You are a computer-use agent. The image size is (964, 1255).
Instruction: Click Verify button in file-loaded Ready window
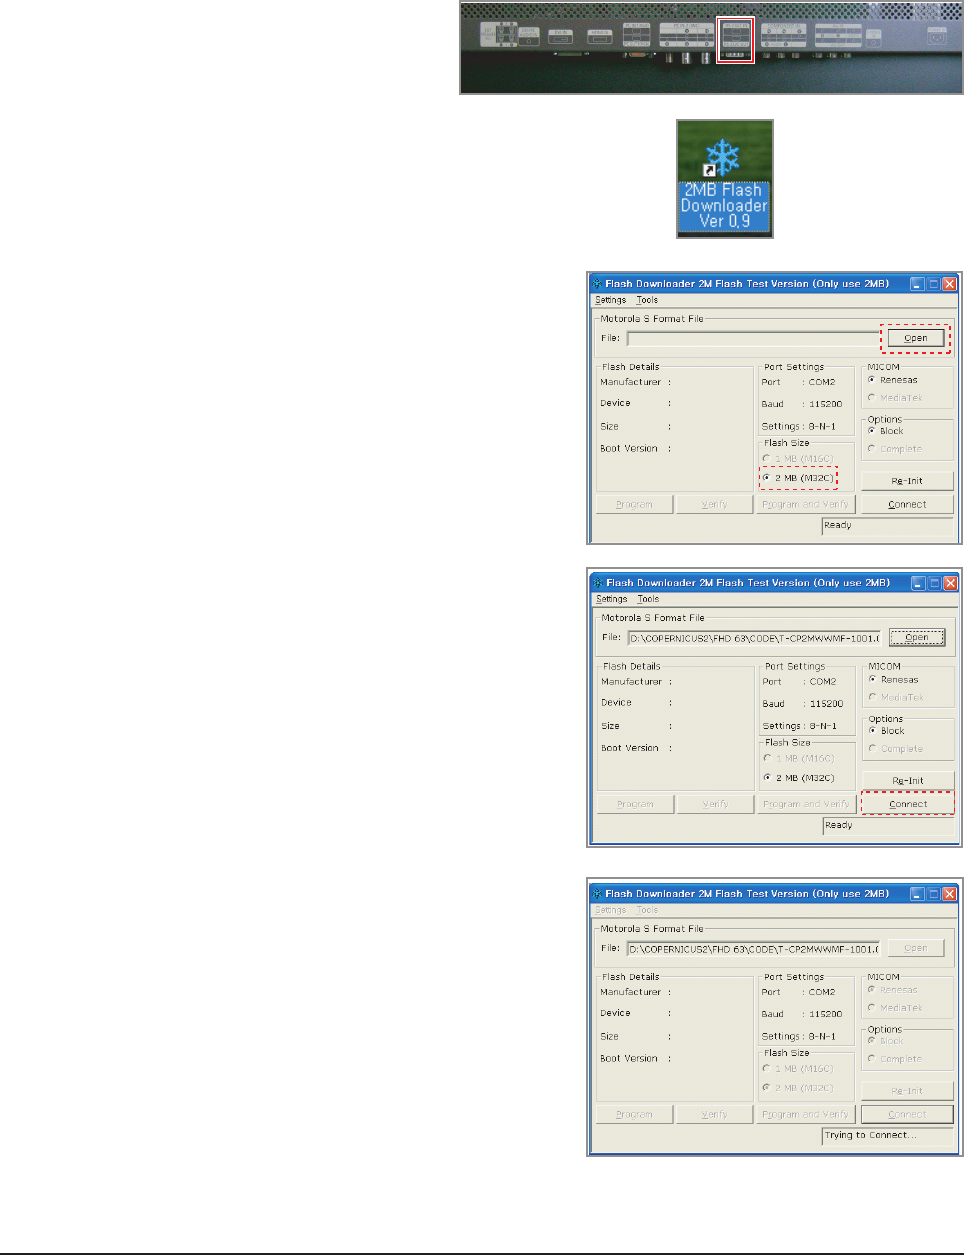(715, 804)
